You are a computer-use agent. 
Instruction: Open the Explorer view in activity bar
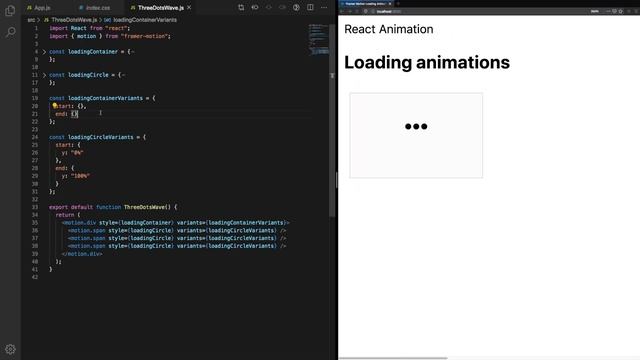pyautogui.click(x=10, y=10)
